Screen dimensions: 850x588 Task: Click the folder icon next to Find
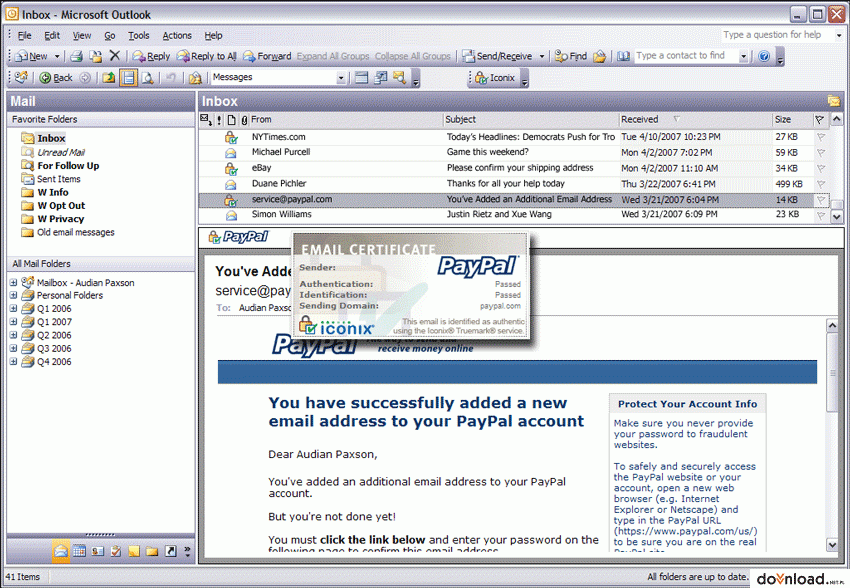coord(600,56)
